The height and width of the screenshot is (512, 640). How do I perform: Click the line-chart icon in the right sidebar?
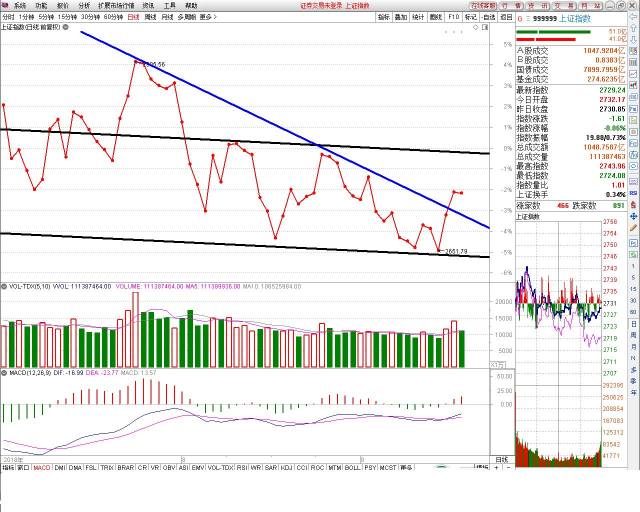633,74
